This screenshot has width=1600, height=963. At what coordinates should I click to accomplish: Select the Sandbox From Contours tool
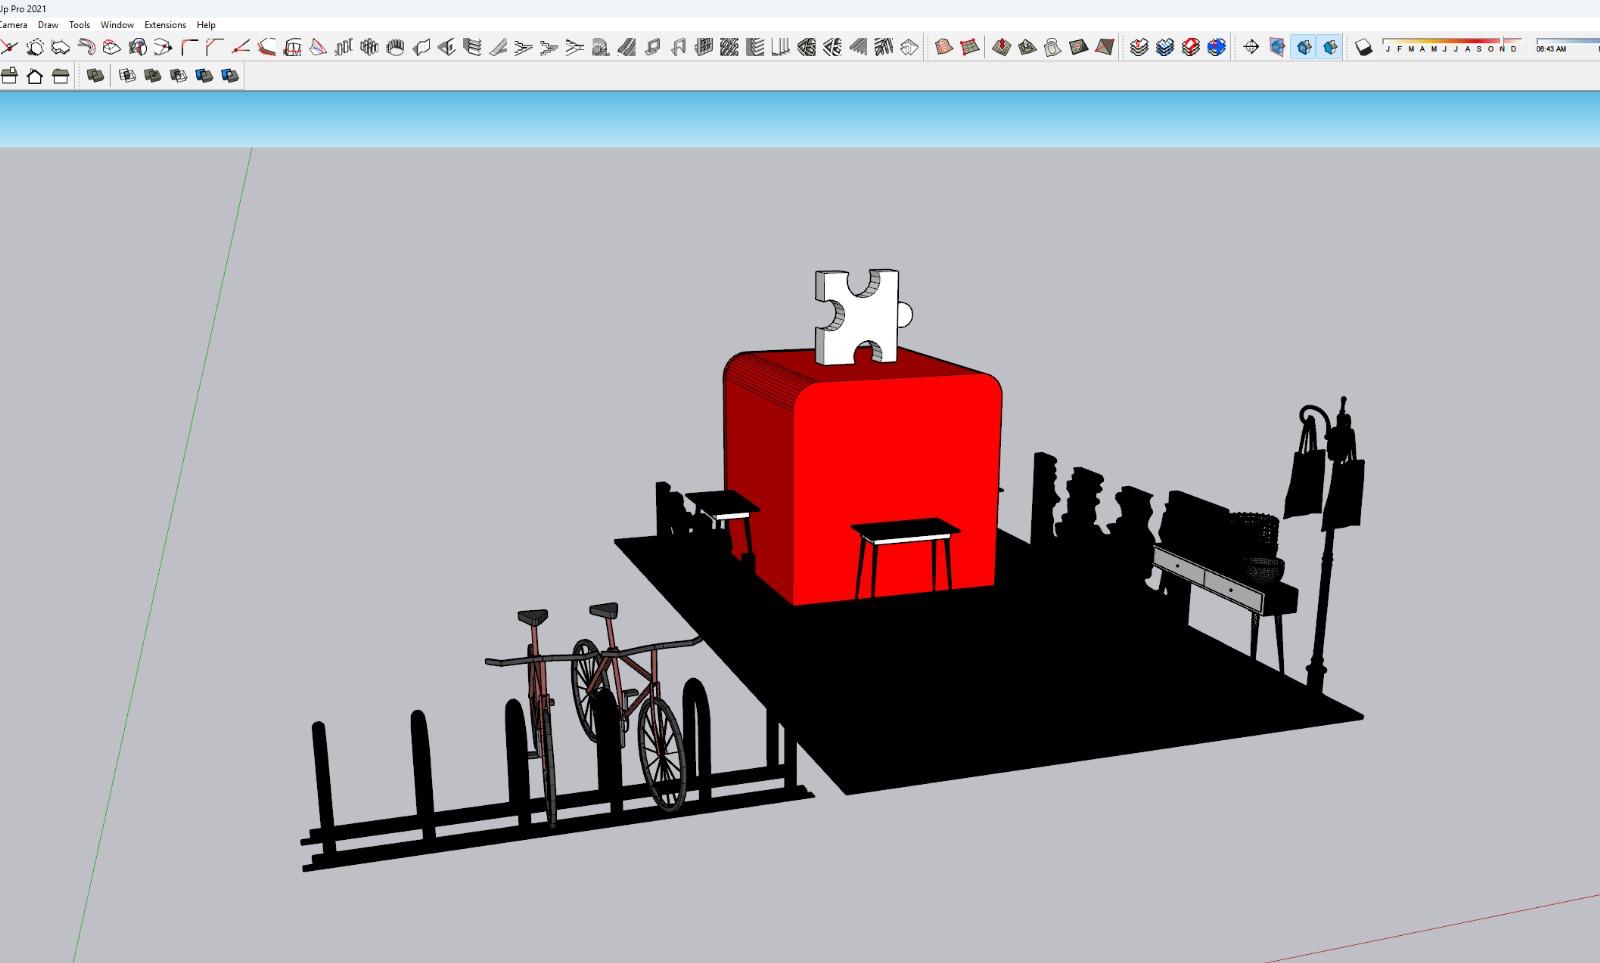coord(943,47)
